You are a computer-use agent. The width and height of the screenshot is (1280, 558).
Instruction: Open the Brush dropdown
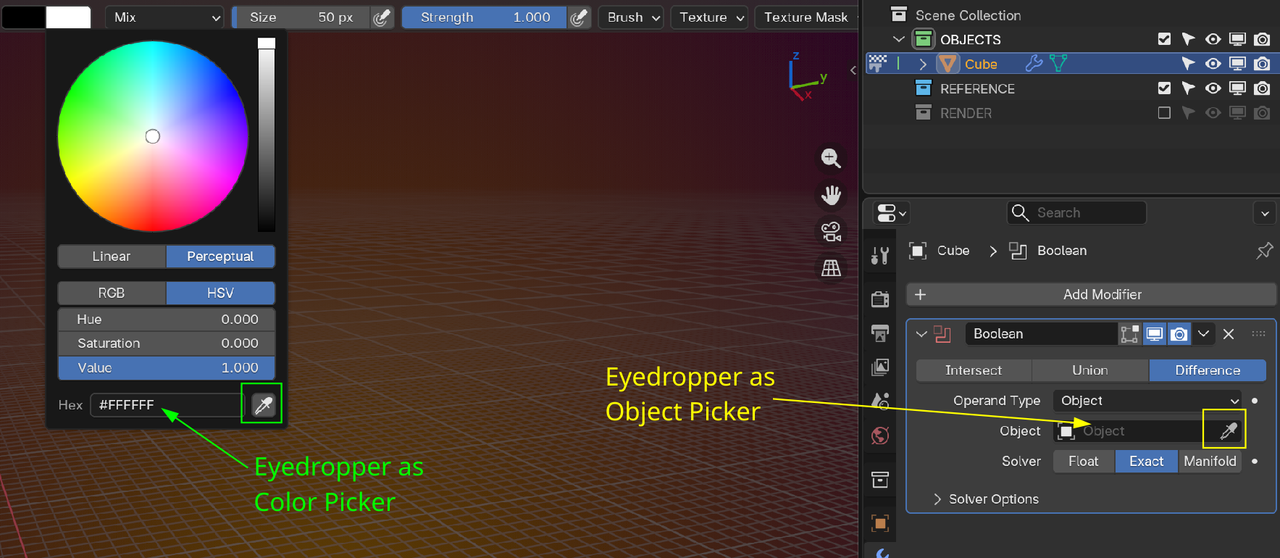(x=631, y=17)
